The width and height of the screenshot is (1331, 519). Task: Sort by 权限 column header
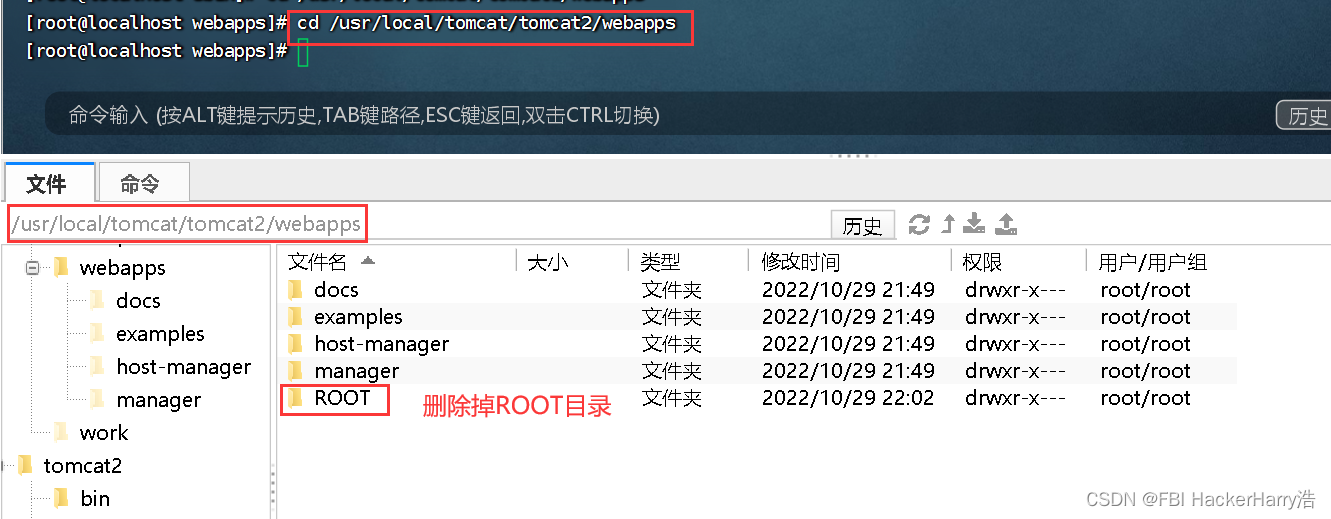pyautogui.click(x=1017, y=262)
